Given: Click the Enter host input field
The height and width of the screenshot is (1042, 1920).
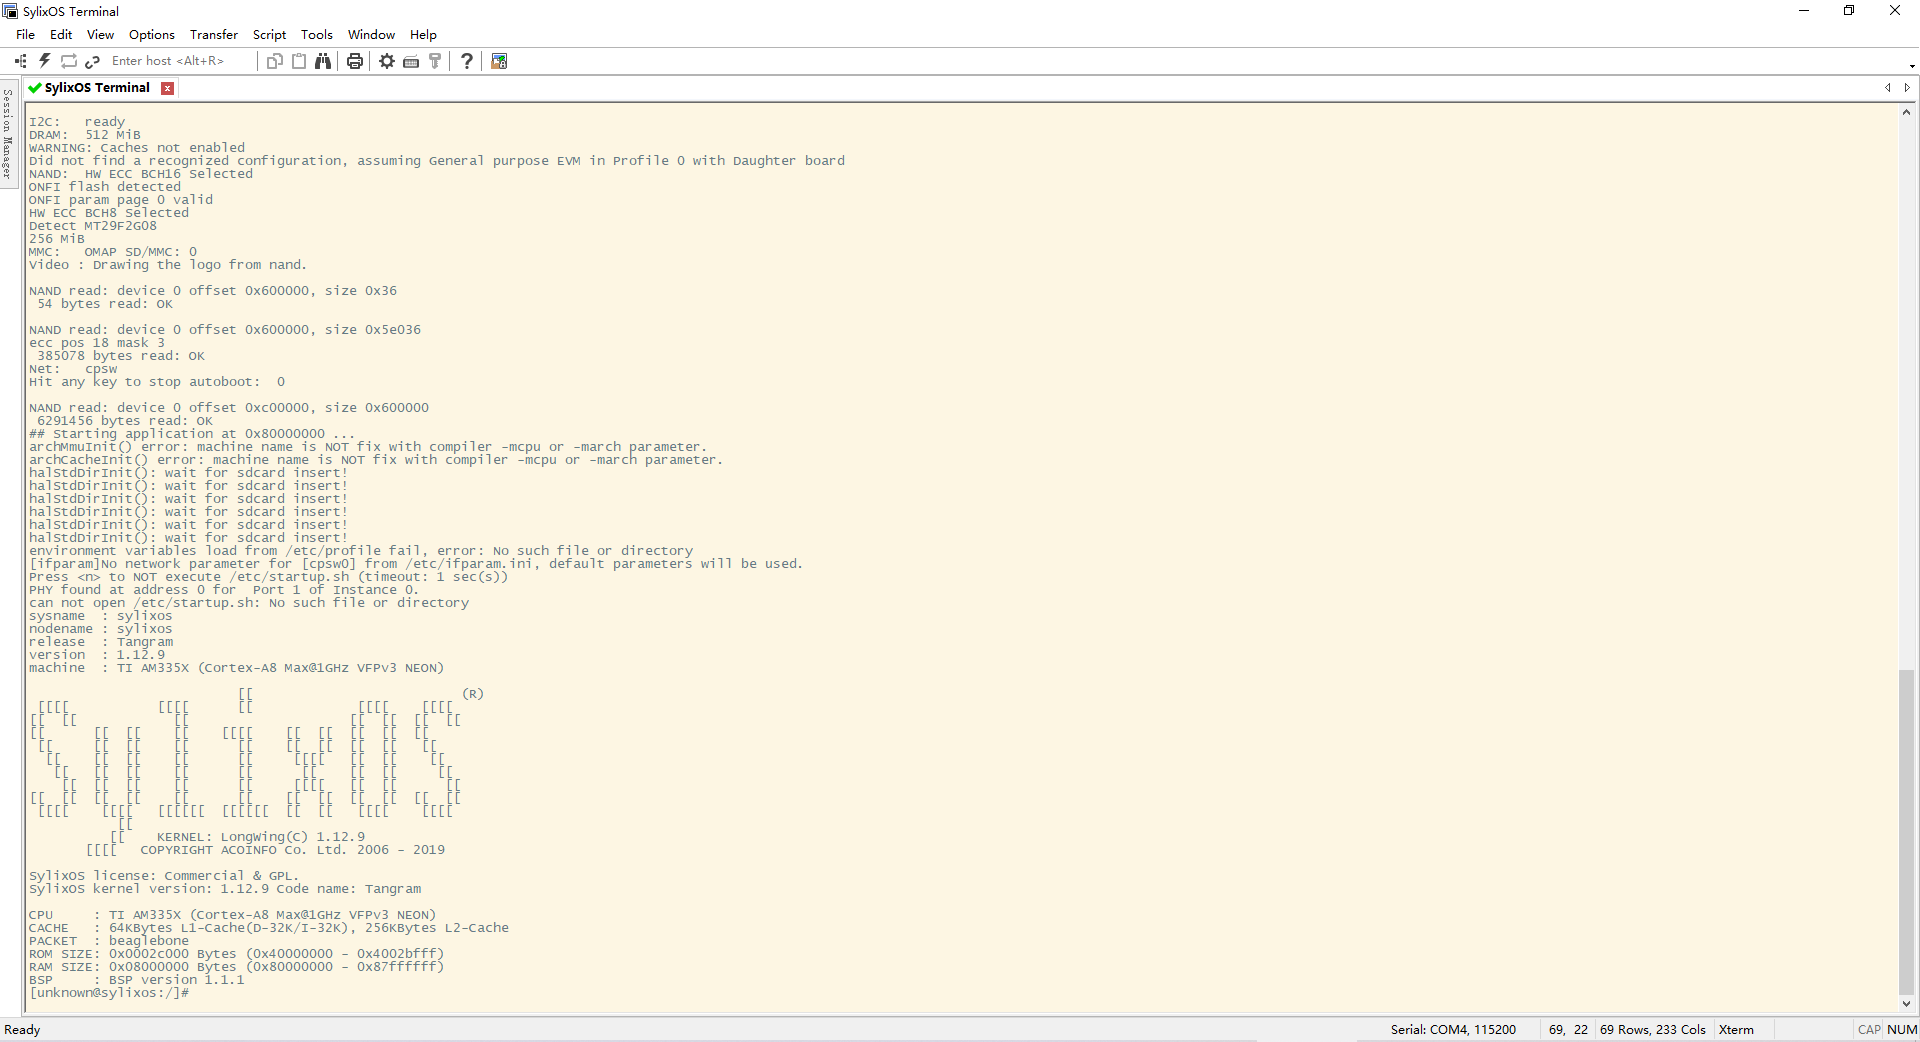Looking at the screenshot, I should pos(175,61).
